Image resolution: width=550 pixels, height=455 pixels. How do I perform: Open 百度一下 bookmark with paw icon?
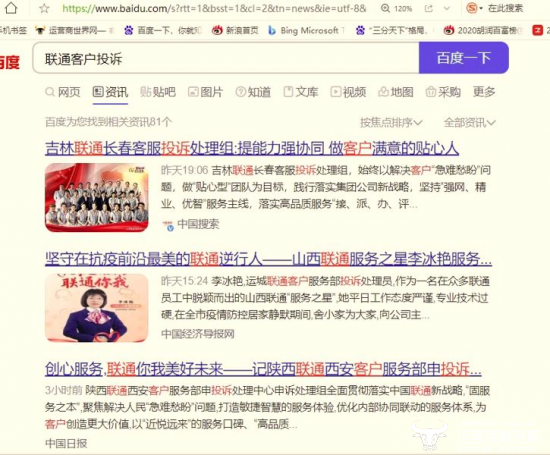(x=163, y=31)
